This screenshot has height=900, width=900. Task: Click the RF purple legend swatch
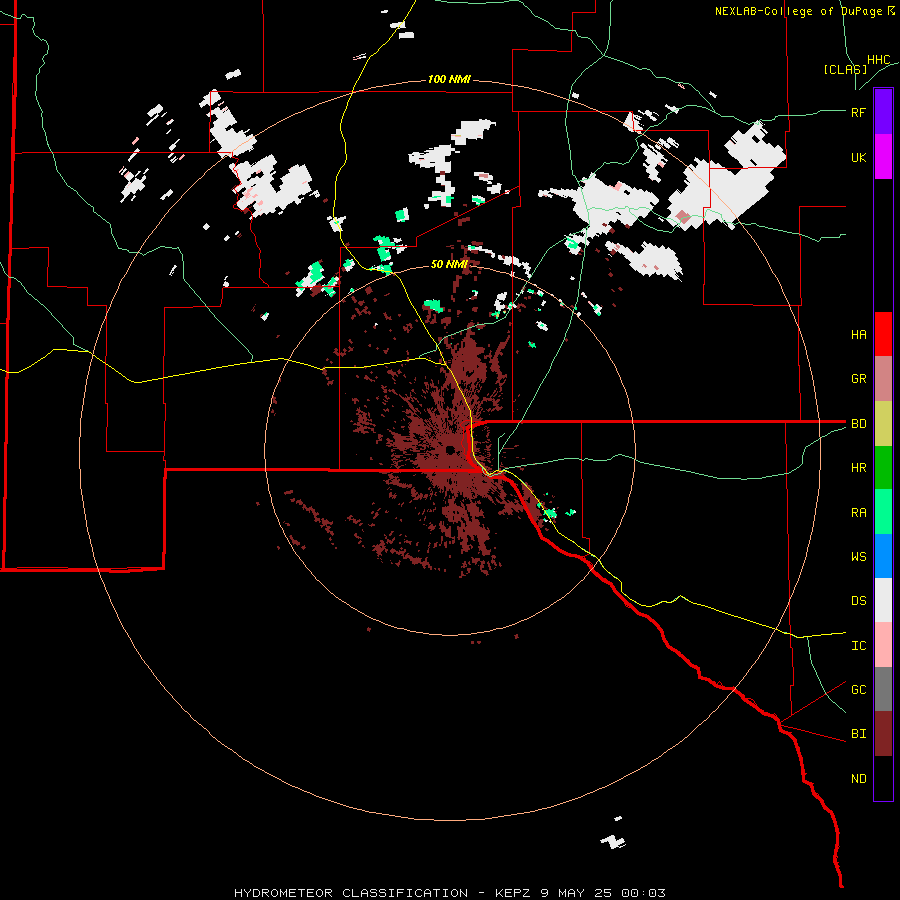(883, 112)
